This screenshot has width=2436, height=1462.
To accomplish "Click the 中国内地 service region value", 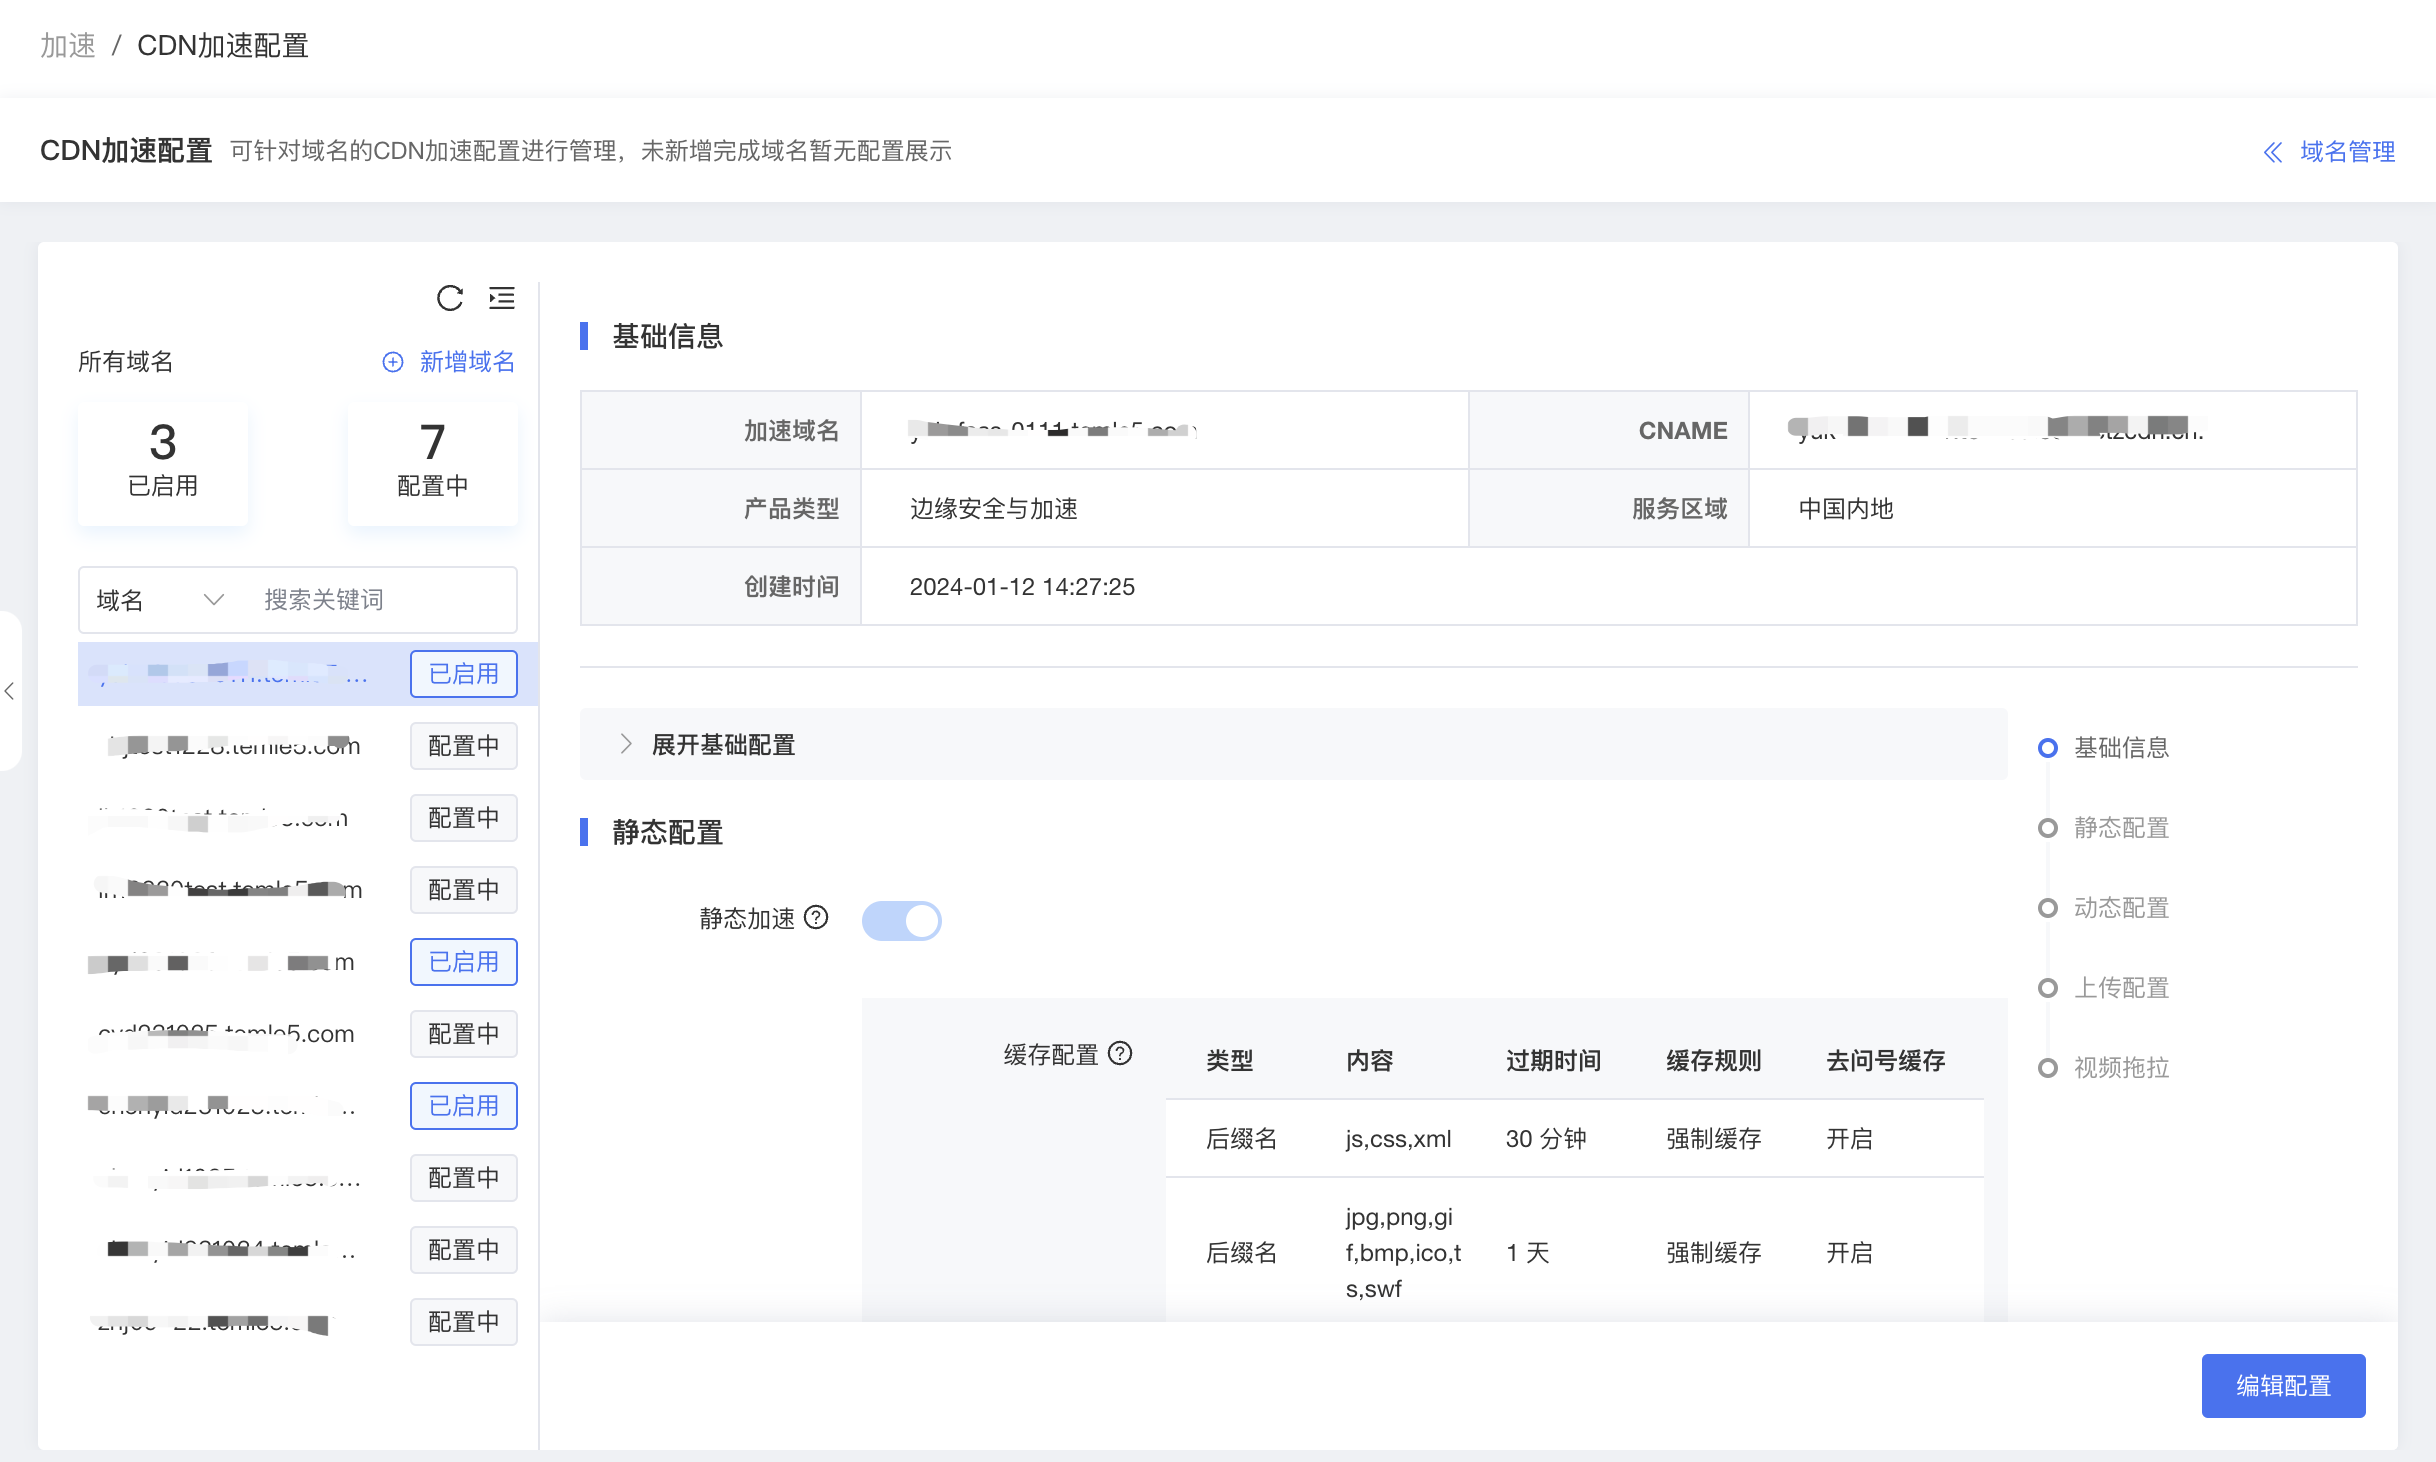I will (x=1846, y=509).
